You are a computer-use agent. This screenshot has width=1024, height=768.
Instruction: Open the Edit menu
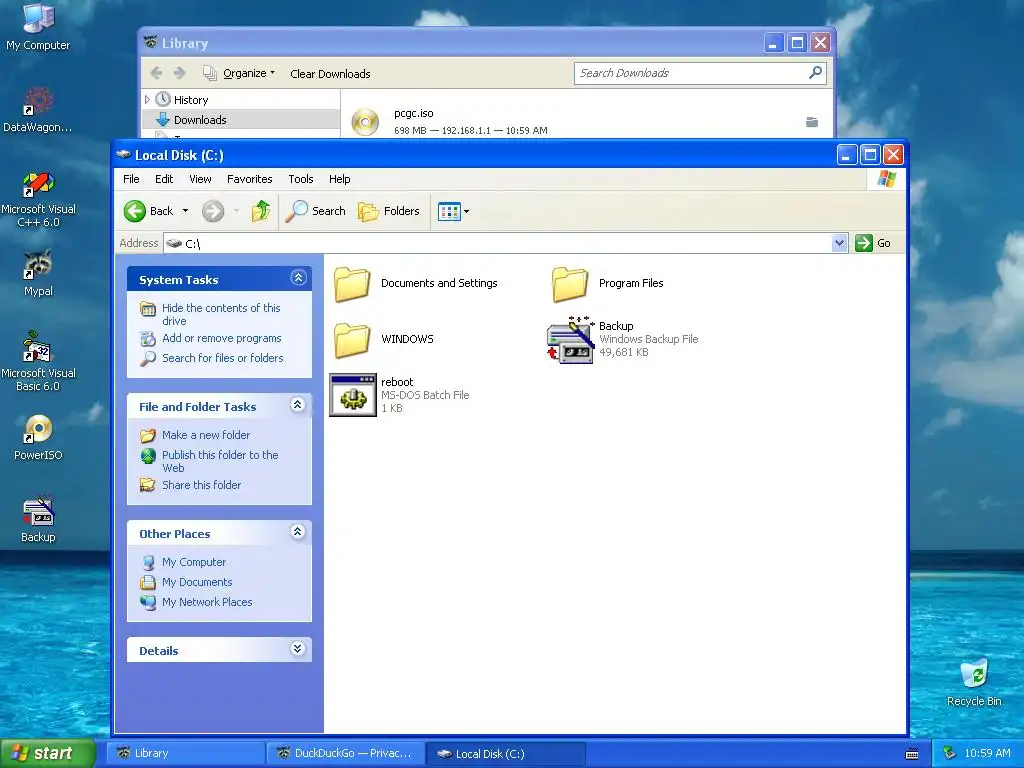164,179
